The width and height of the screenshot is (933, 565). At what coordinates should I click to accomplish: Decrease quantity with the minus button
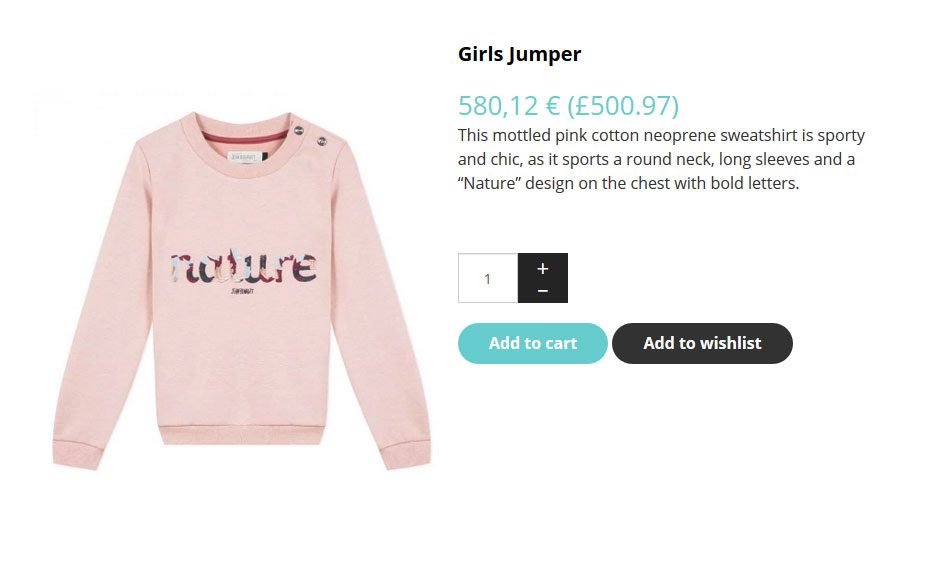(x=543, y=291)
